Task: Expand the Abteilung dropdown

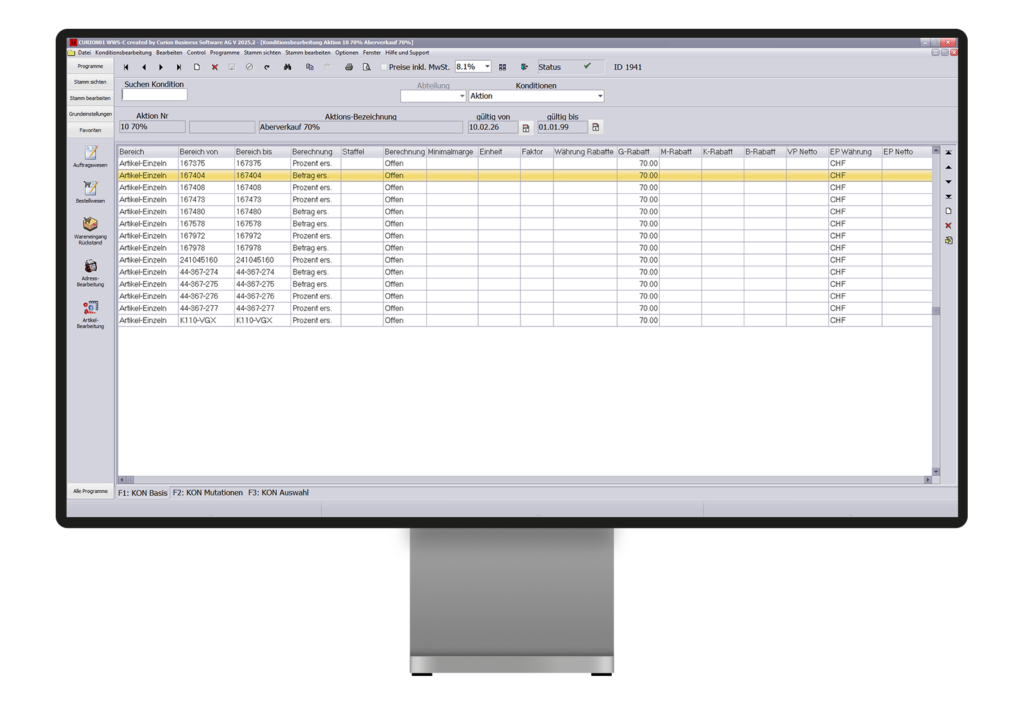Action: click(461, 97)
